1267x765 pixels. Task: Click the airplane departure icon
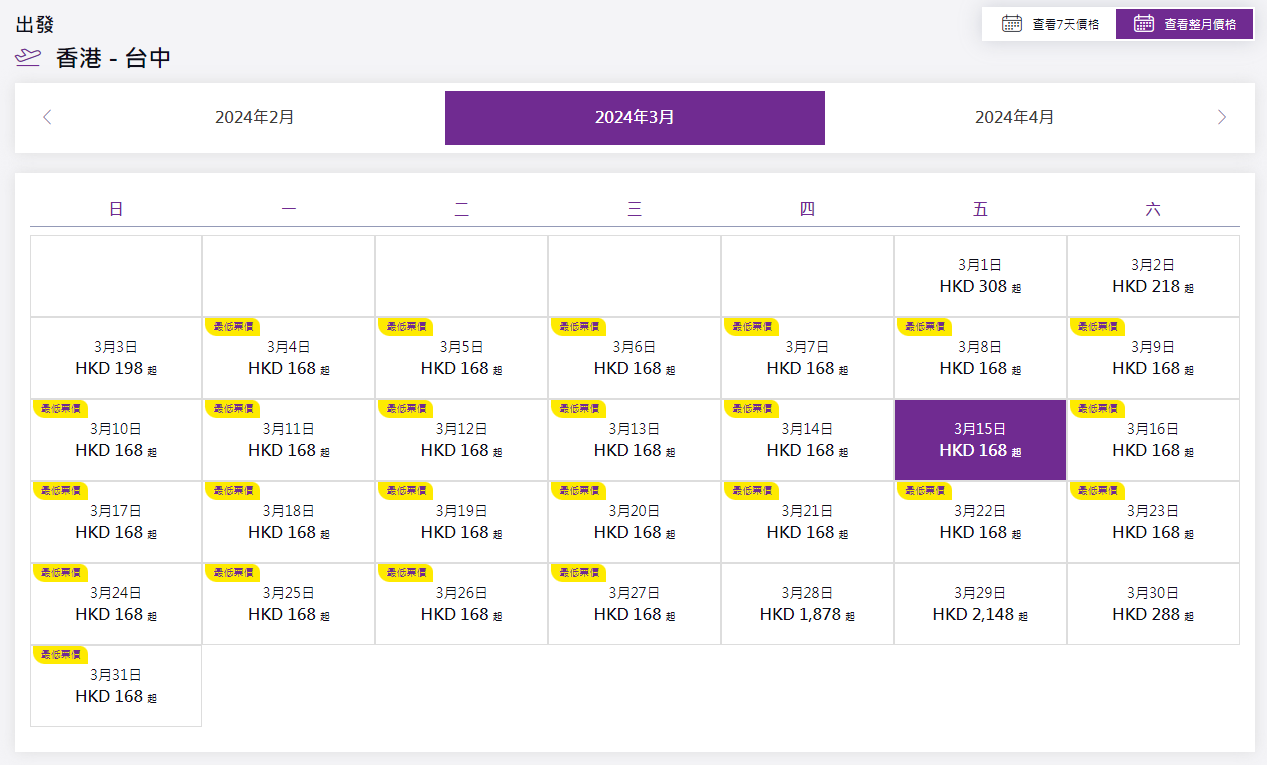coord(28,58)
